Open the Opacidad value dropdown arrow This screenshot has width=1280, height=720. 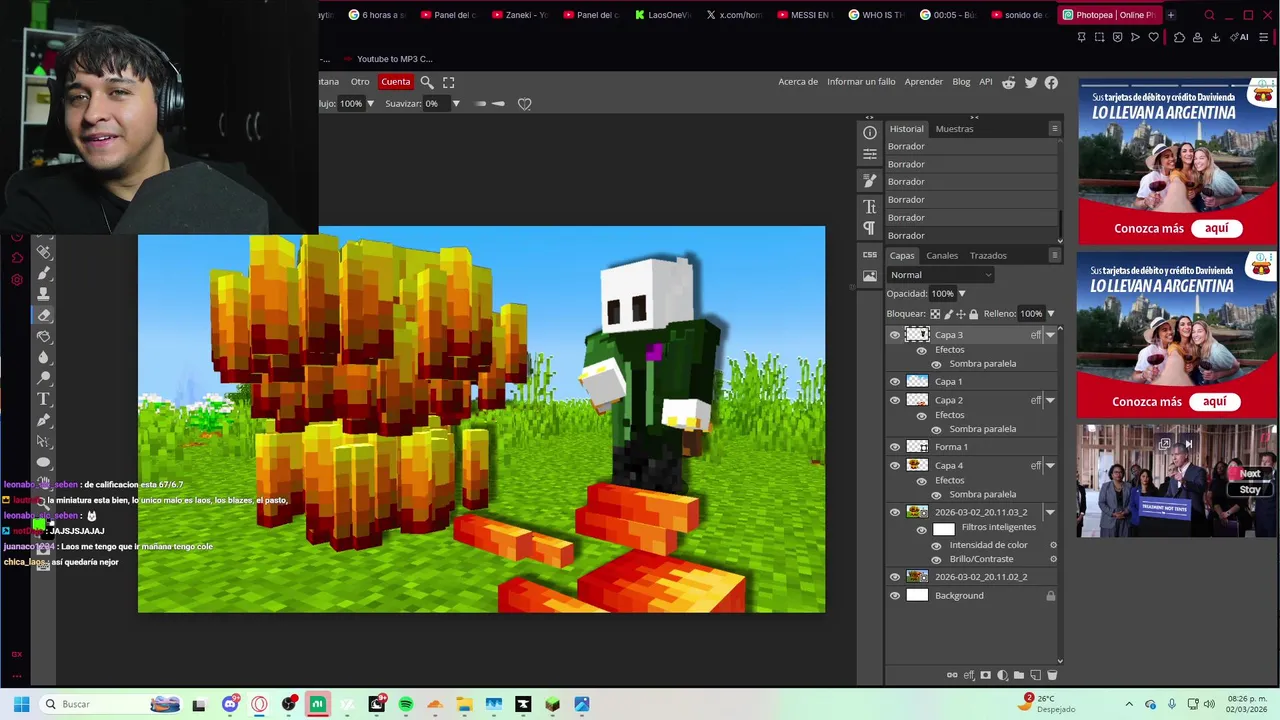[962, 294]
